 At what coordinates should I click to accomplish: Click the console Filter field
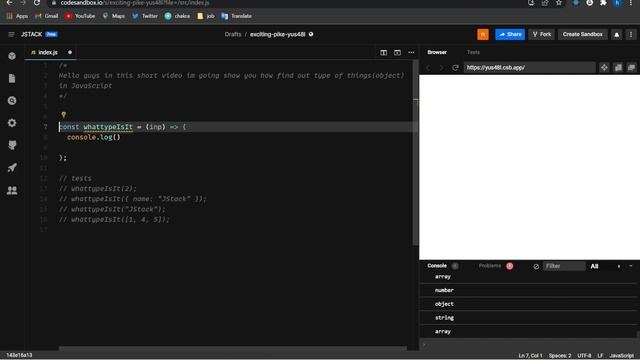point(564,266)
